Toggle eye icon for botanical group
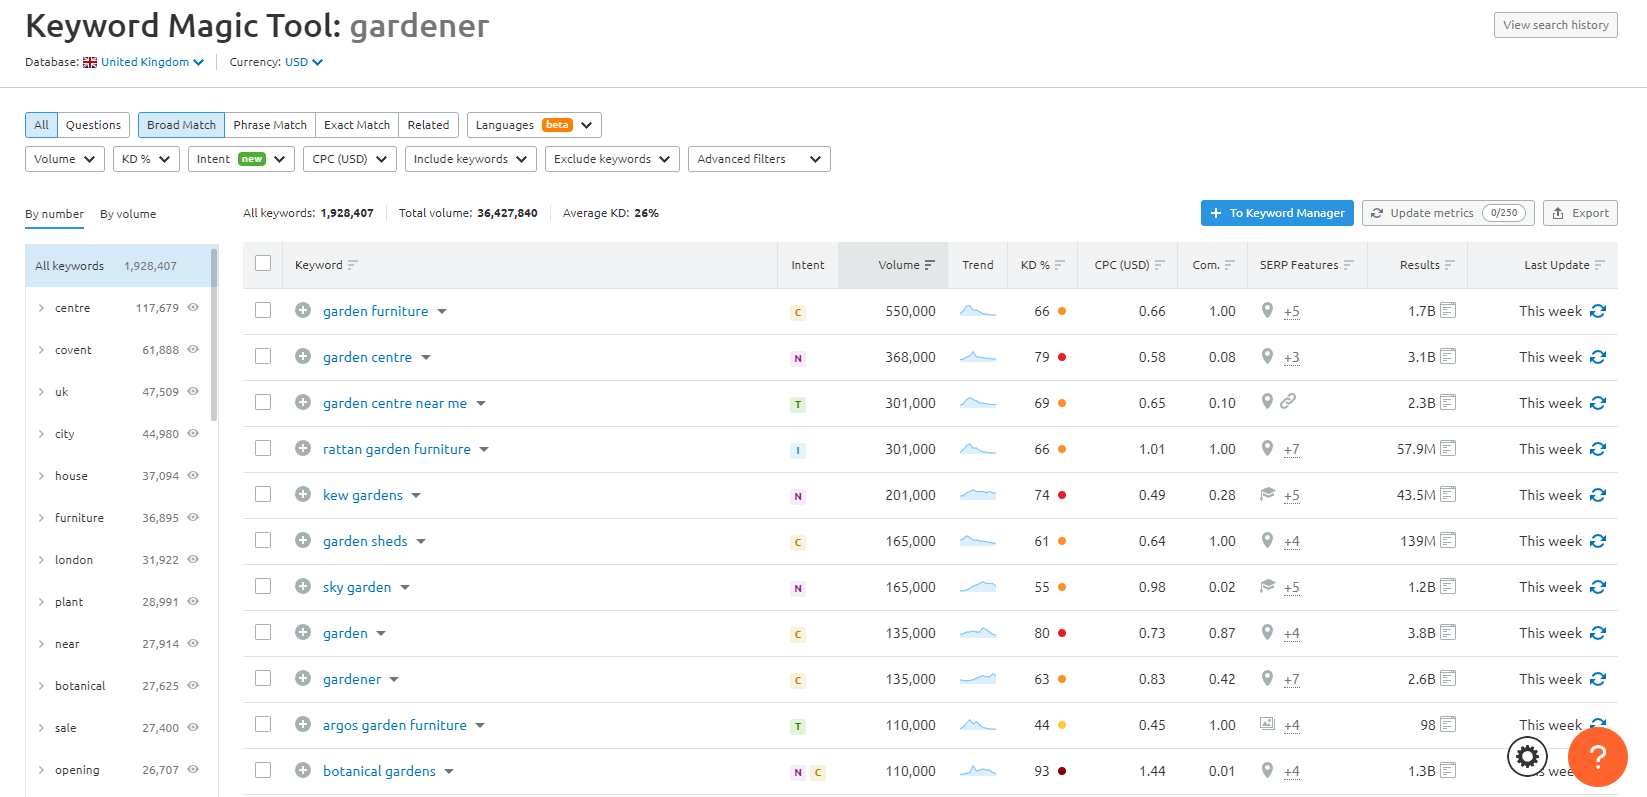Screen dimensions: 1647x797 193,685
